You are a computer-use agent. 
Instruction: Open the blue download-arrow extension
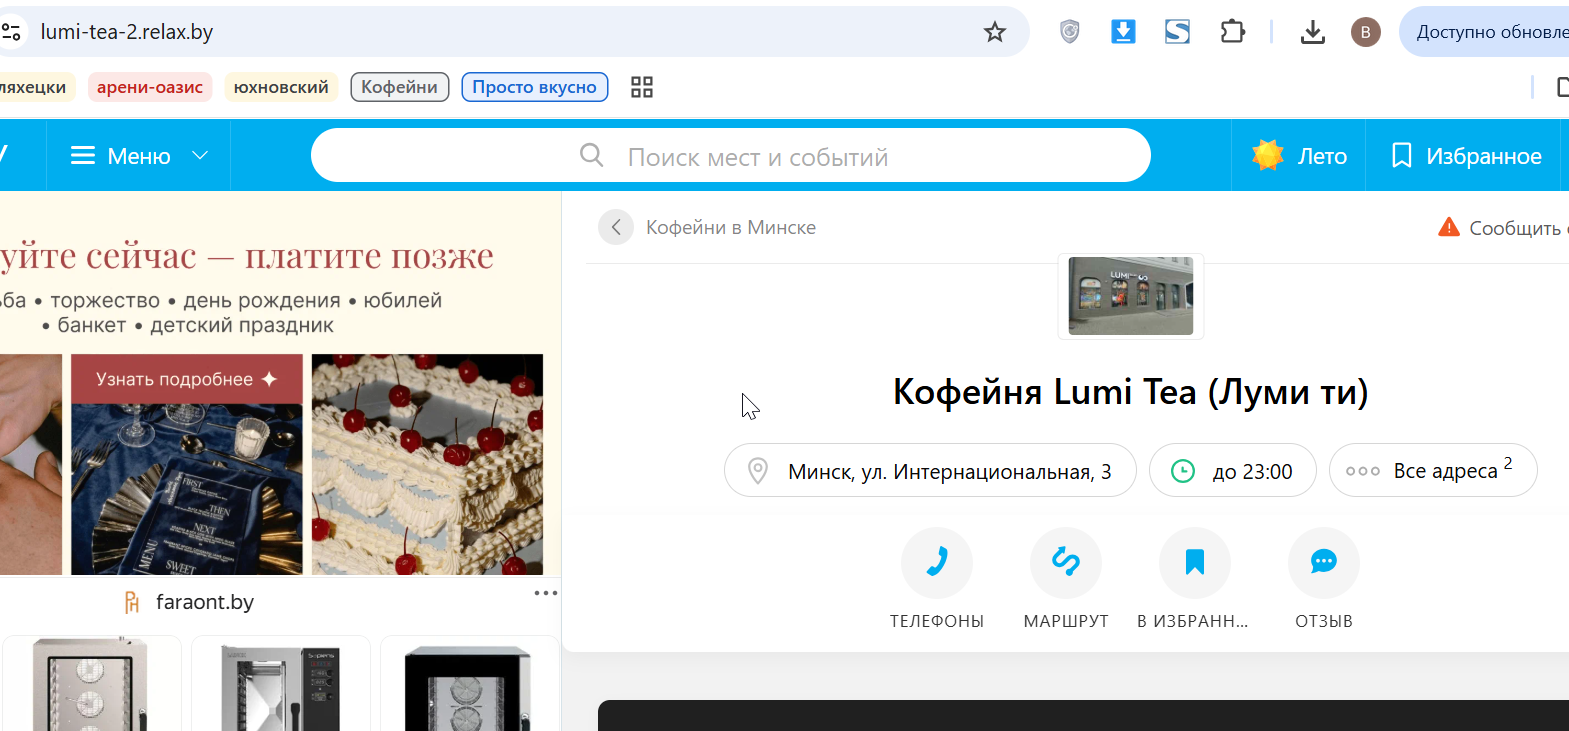pyautogui.click(x=1123, y=32)
